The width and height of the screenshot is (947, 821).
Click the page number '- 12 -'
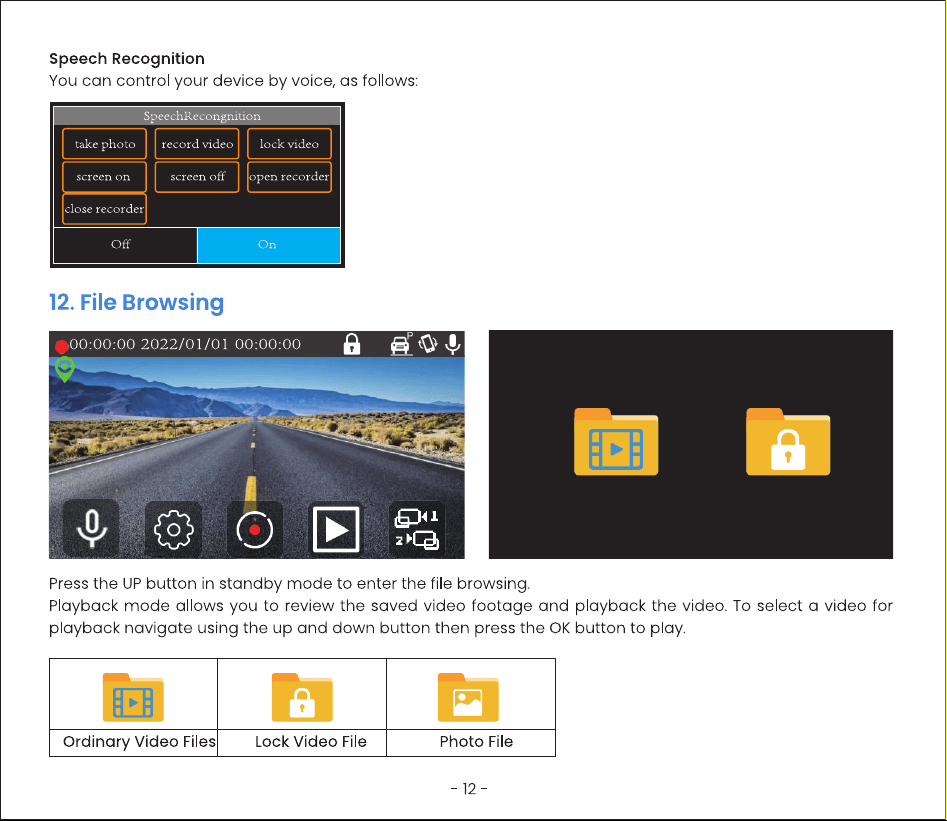[469, 789]
